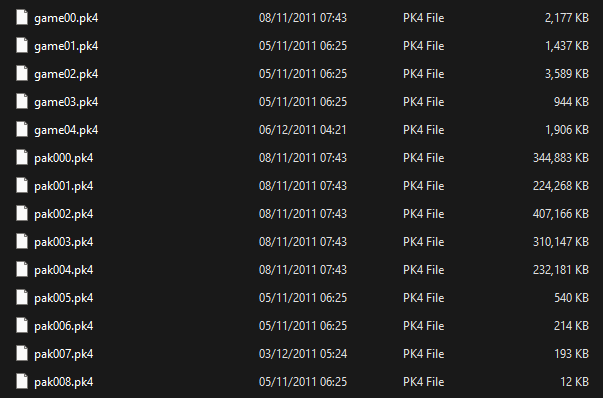The width and height of the screenshot is (603, 398).
Task: Click the 03/12/2011 05:24 date entry
Action: coord(303,354)
